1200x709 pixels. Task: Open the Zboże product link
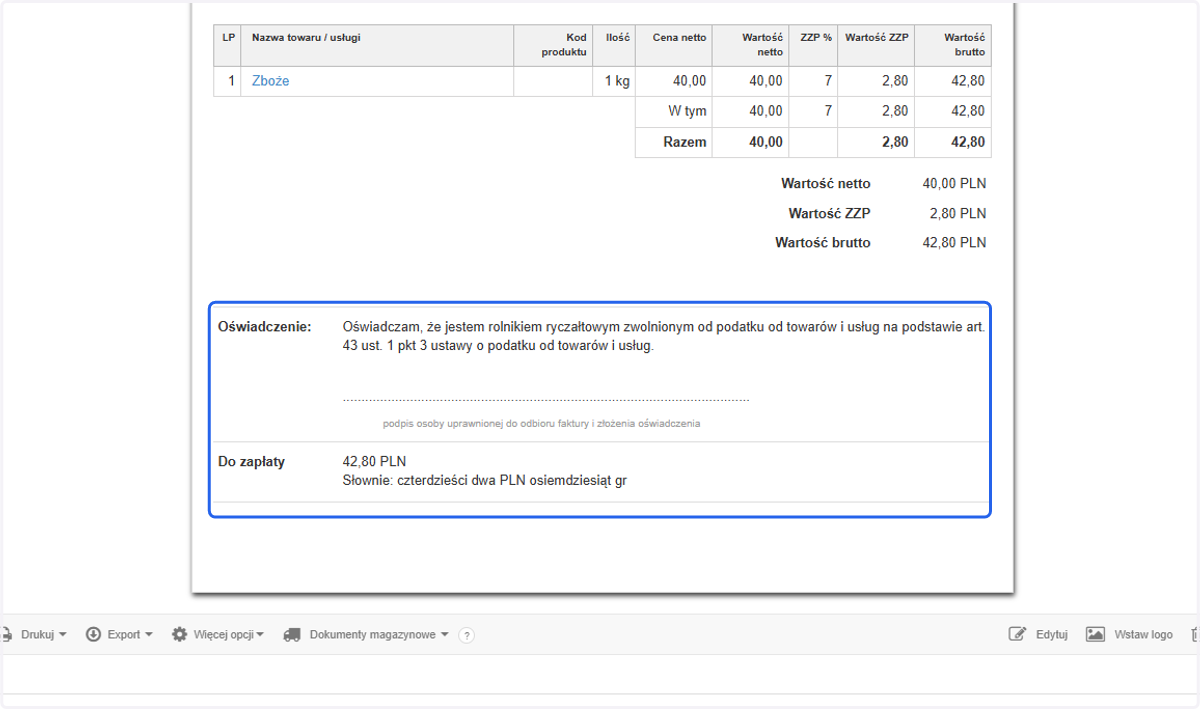click(270, 81)
